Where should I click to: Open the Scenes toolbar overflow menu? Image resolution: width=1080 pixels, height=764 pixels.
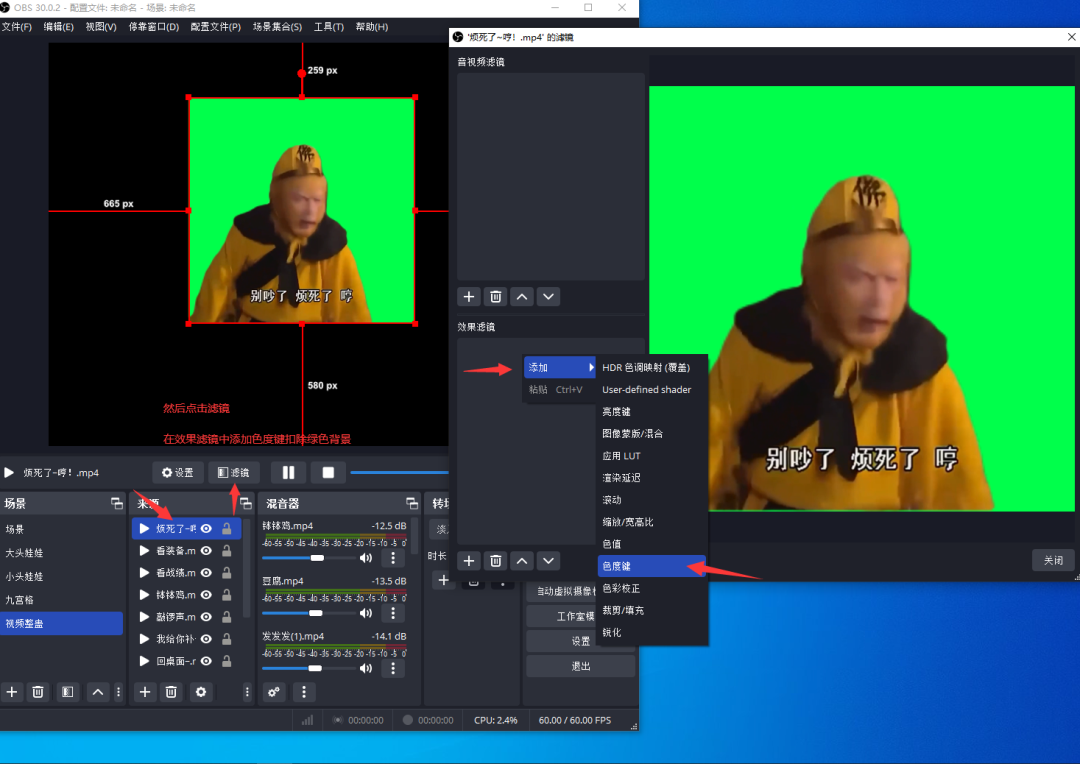(118, 692)
